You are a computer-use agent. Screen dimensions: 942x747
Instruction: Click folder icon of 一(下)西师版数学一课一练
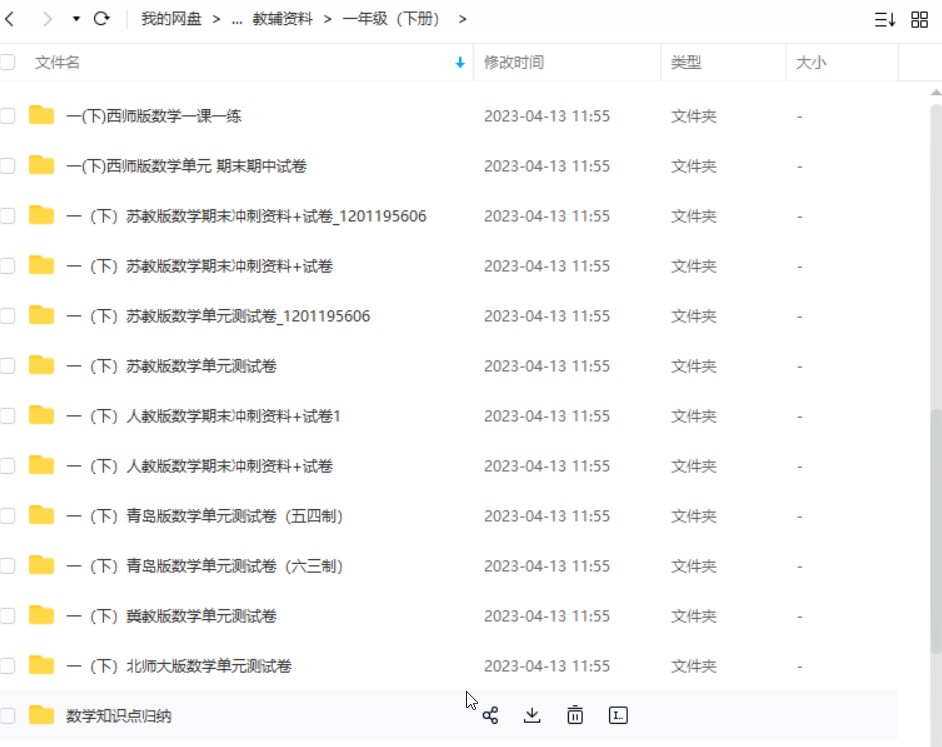(41, 115)
